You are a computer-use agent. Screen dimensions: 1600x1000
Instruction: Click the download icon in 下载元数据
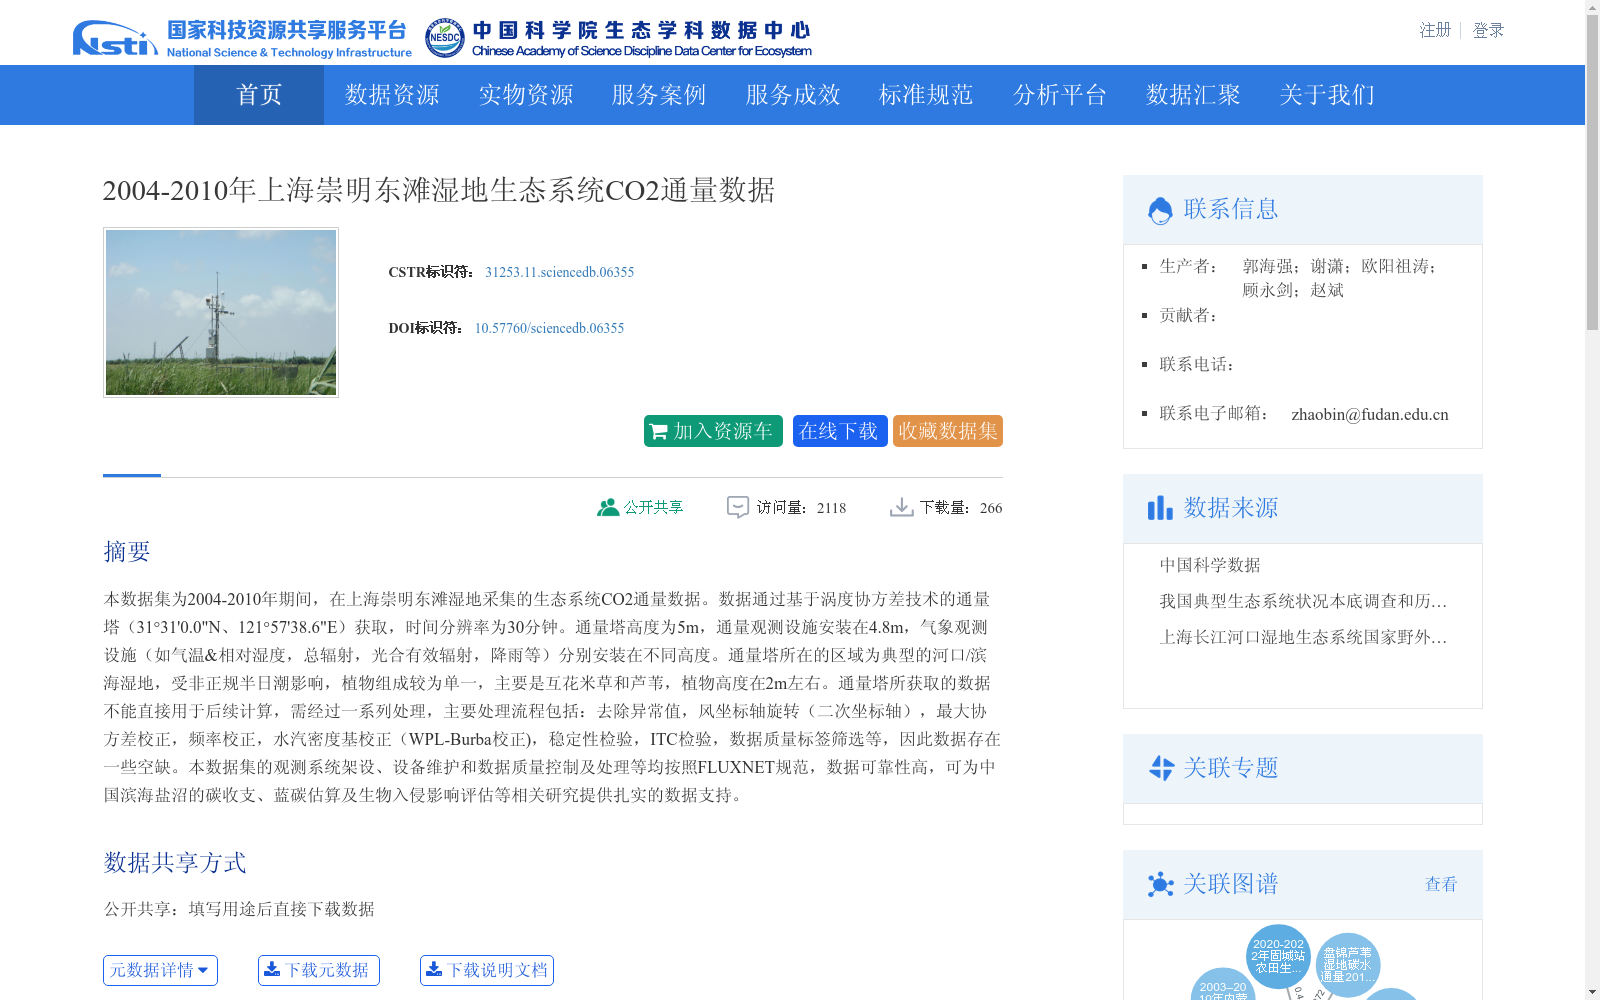point(271,969)
